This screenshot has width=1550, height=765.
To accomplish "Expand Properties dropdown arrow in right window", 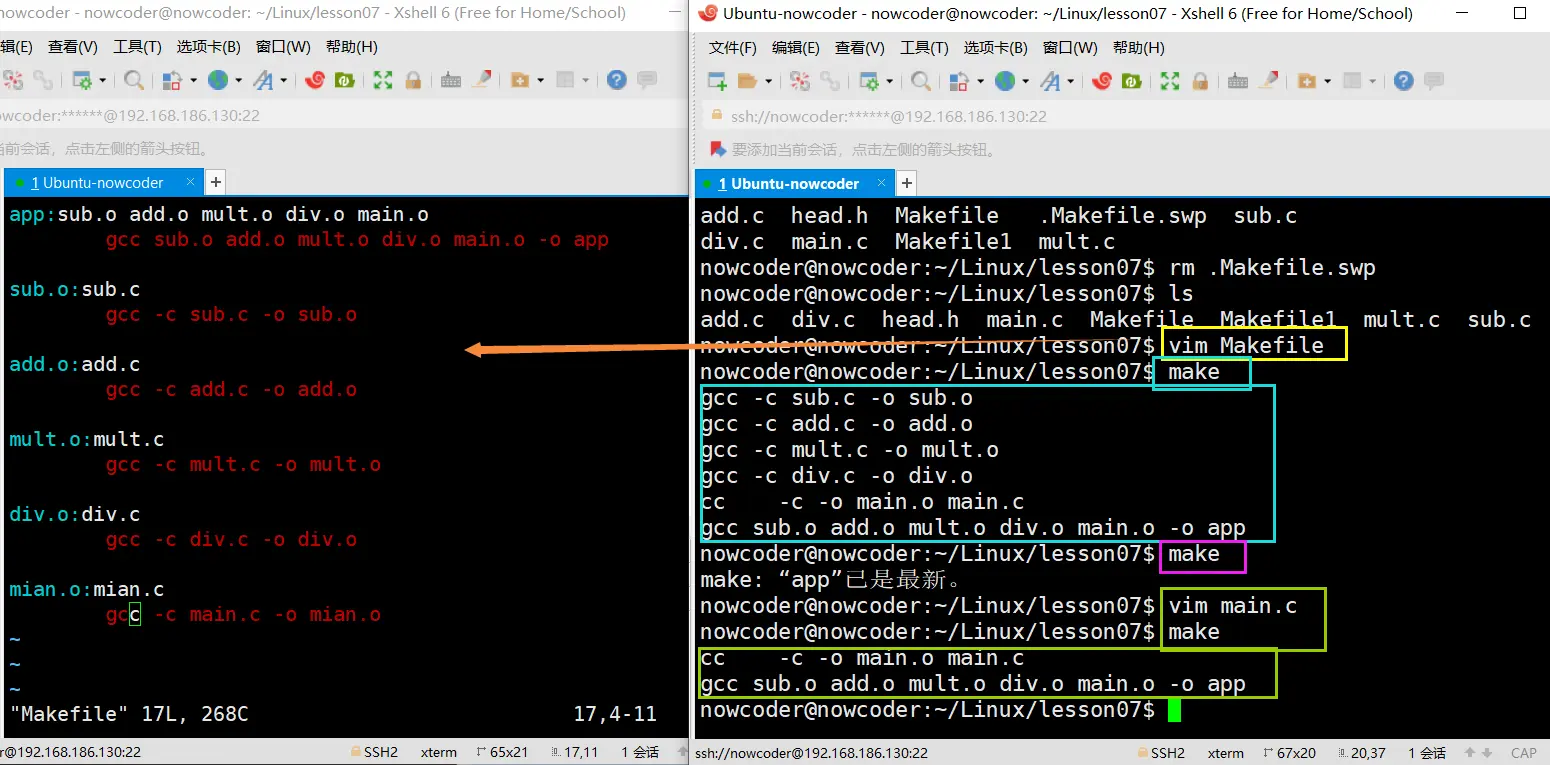I will 888,81.
